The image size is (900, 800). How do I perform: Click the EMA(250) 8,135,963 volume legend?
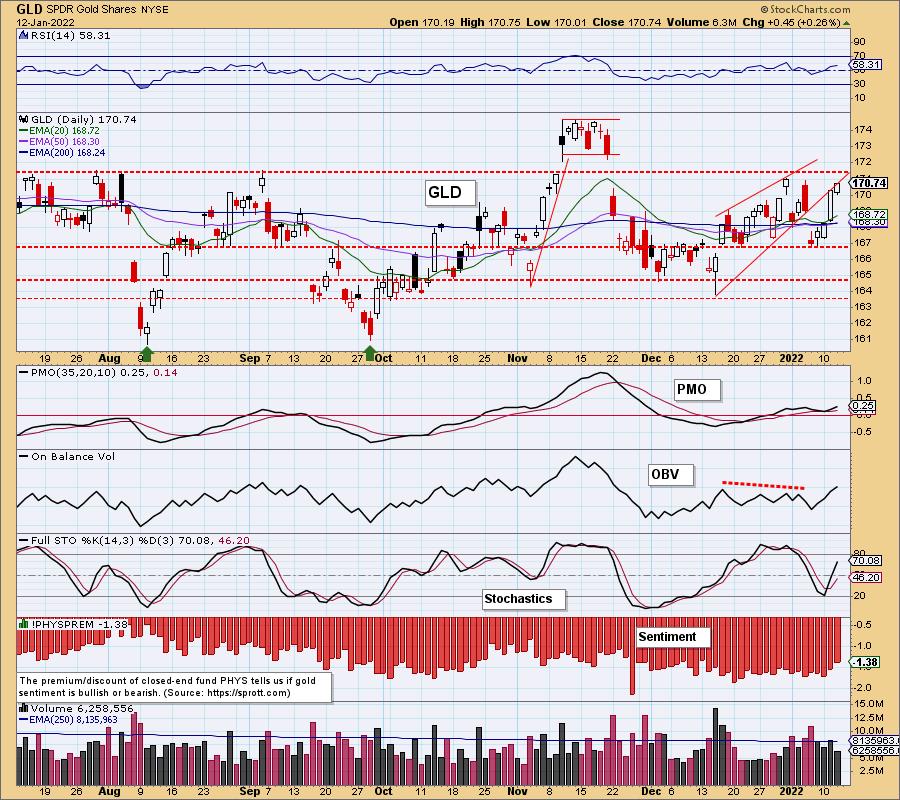tap(68, 720)
